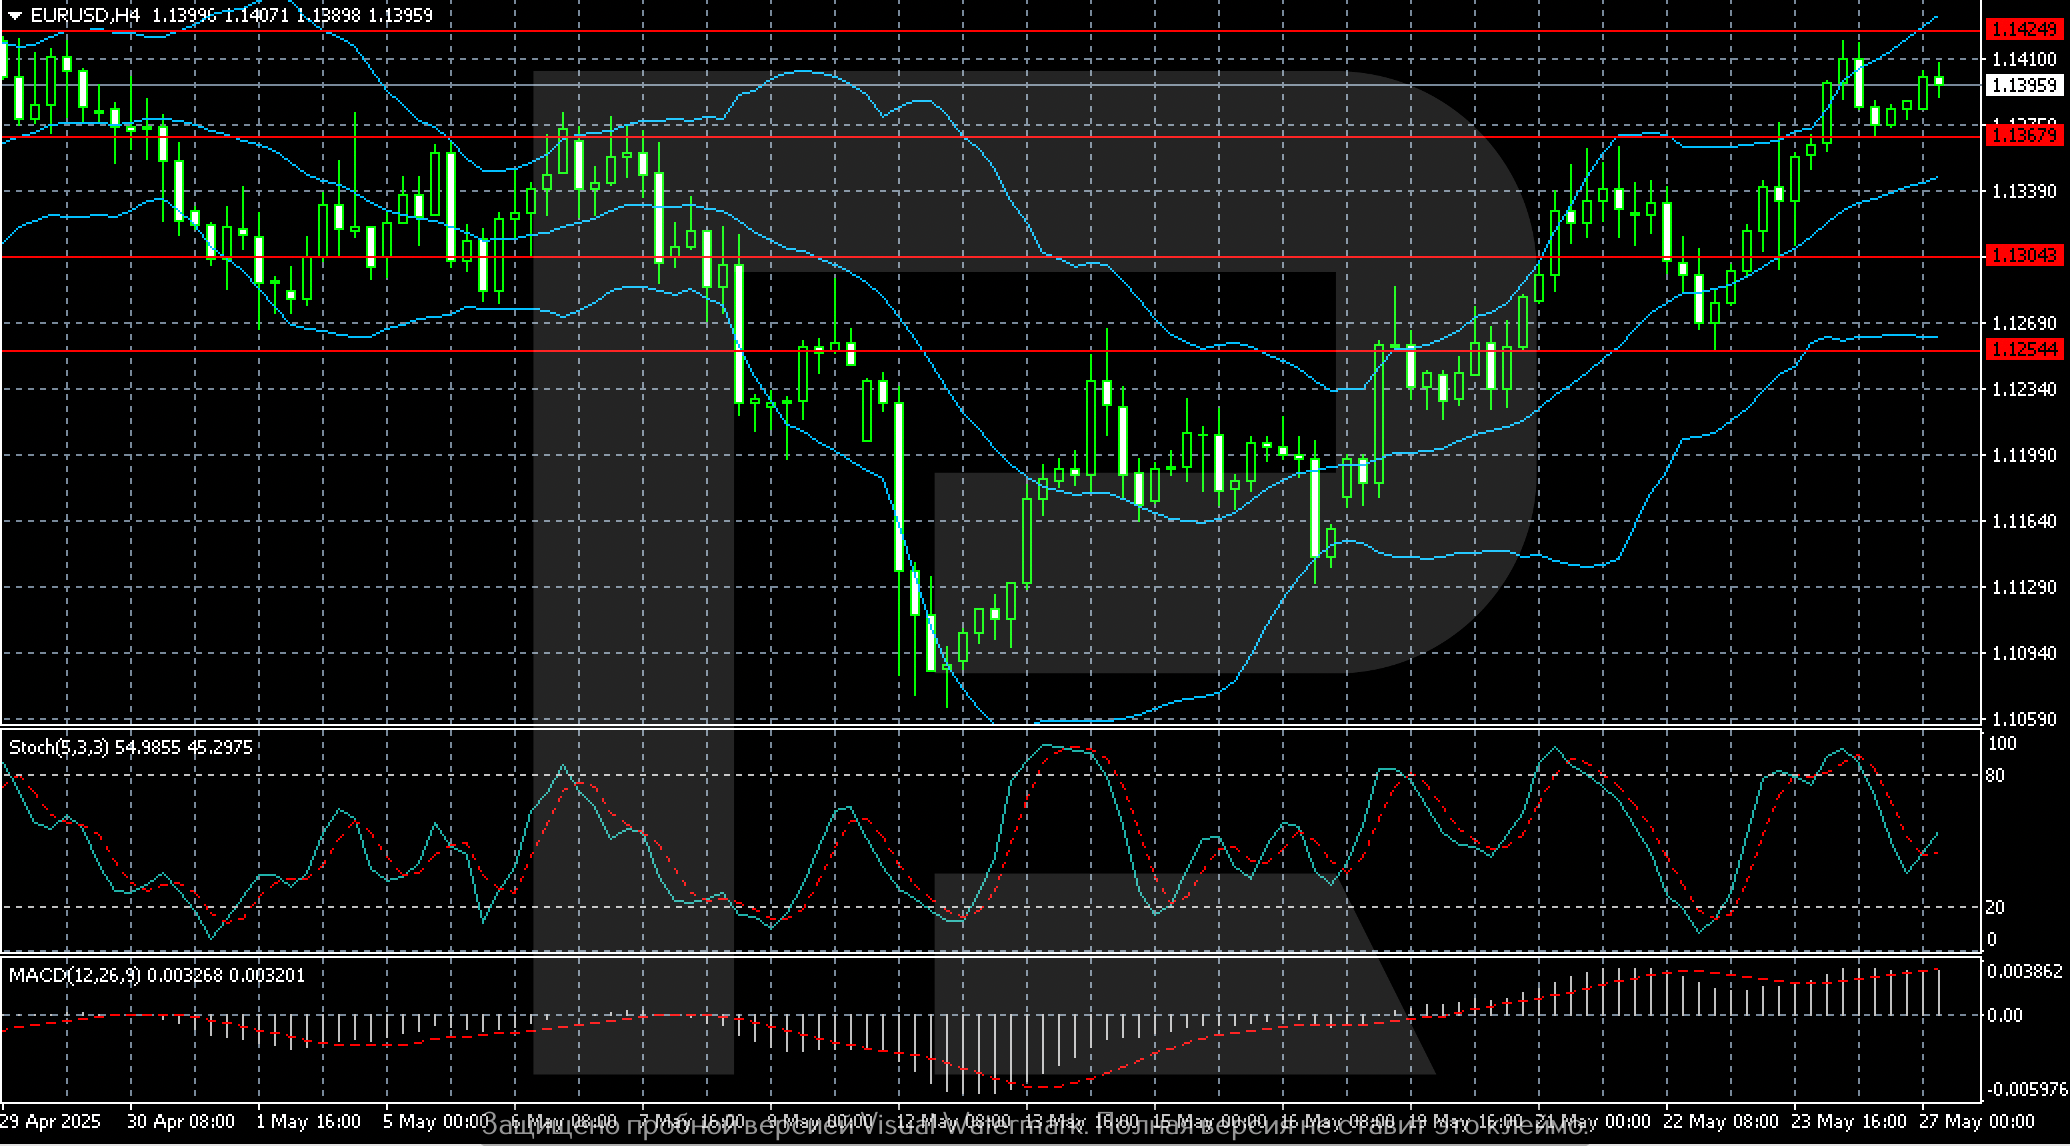Click the 1.11990 price scale value
This screenshot has width=2070, height=1146.
(x=2024, y=455)
